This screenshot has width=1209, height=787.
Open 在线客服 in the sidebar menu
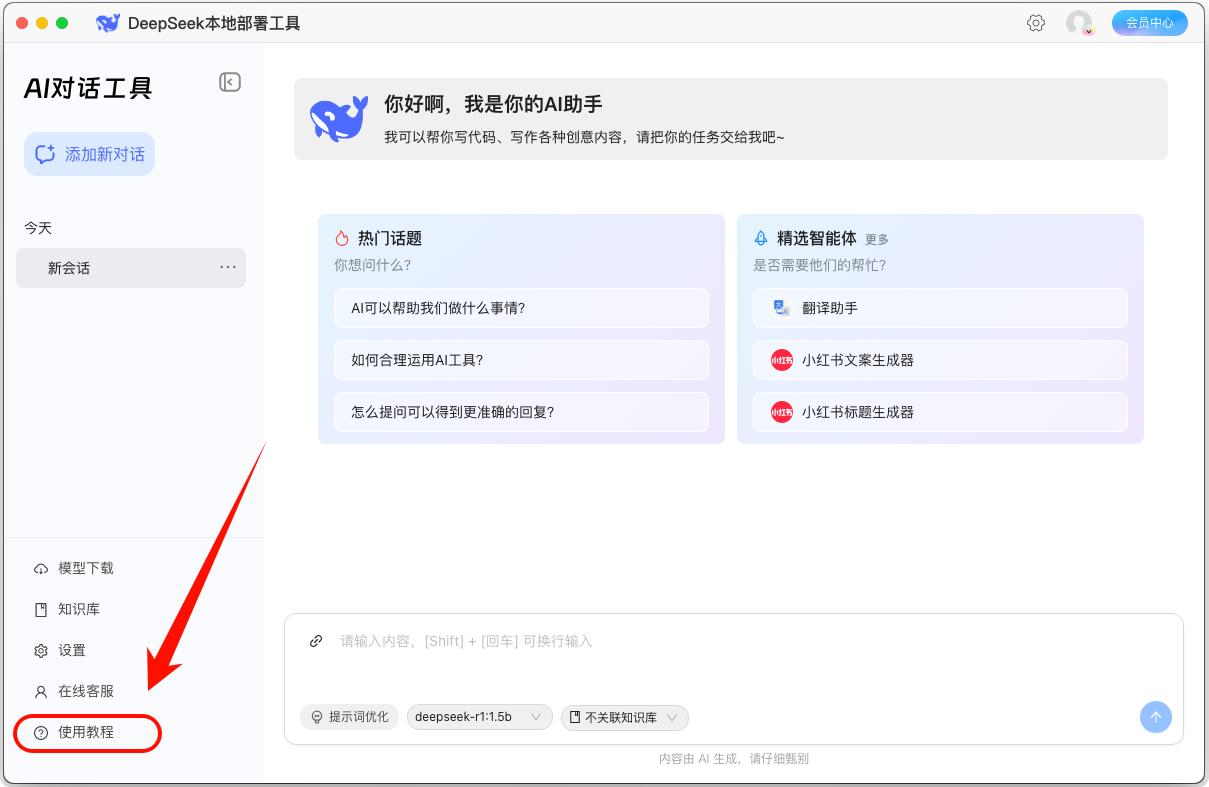coord(86,691)
